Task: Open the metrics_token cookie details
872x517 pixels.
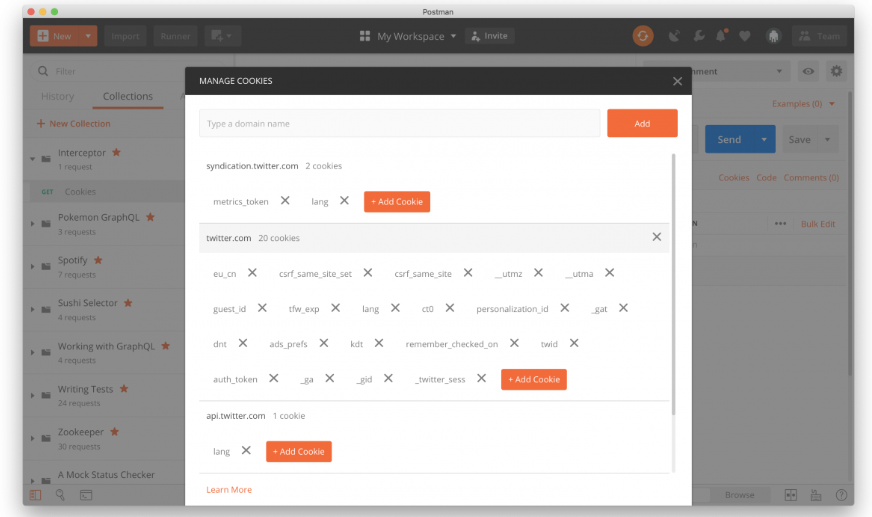Action: (x=241, y=202)
